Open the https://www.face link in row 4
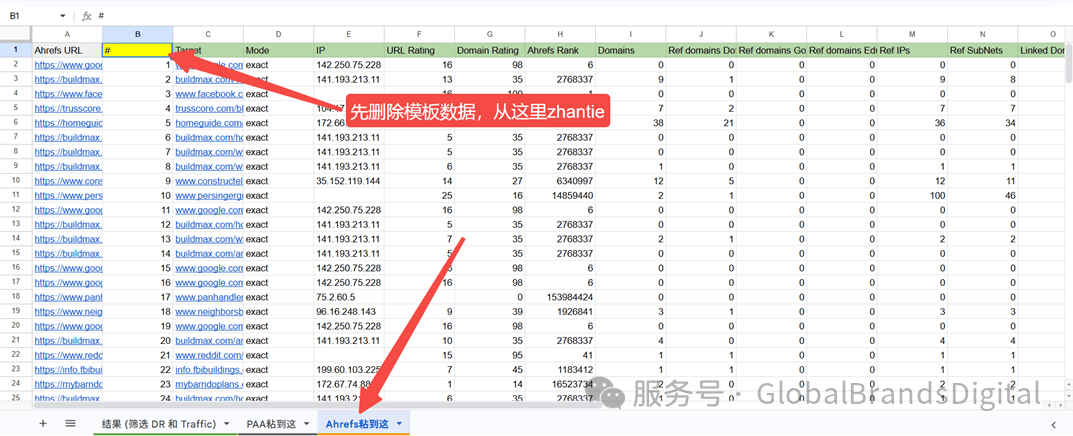Viewport: 1073px width, 436px height. pos(68,94)
